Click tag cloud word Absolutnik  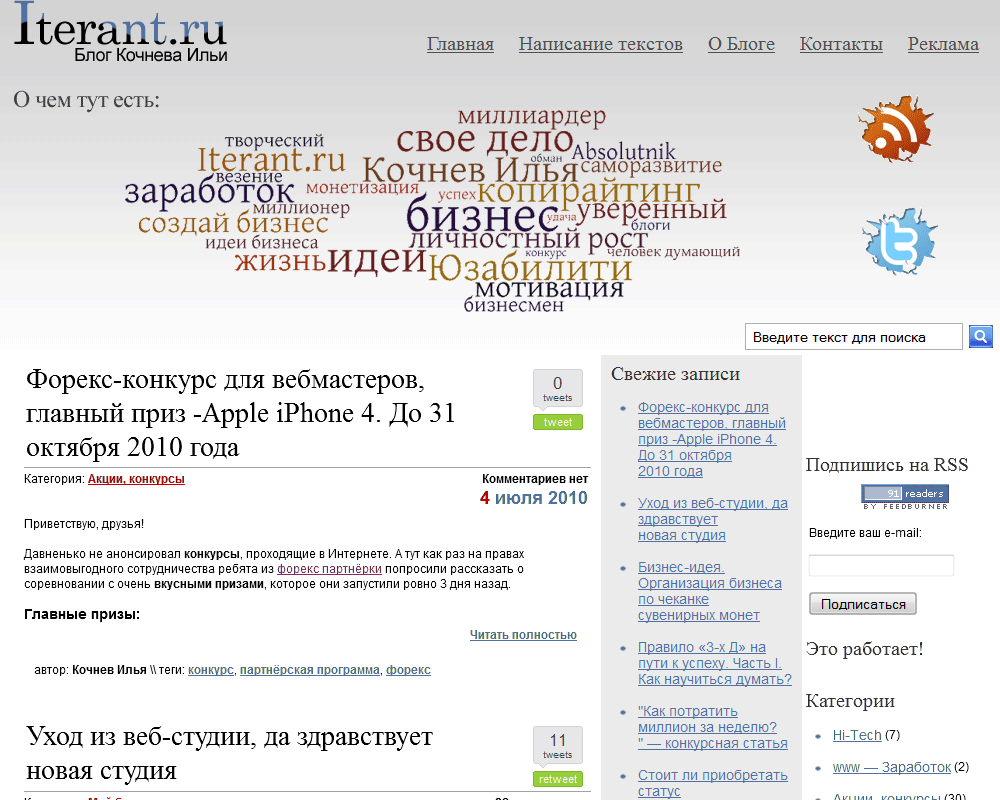coord(623,152)
